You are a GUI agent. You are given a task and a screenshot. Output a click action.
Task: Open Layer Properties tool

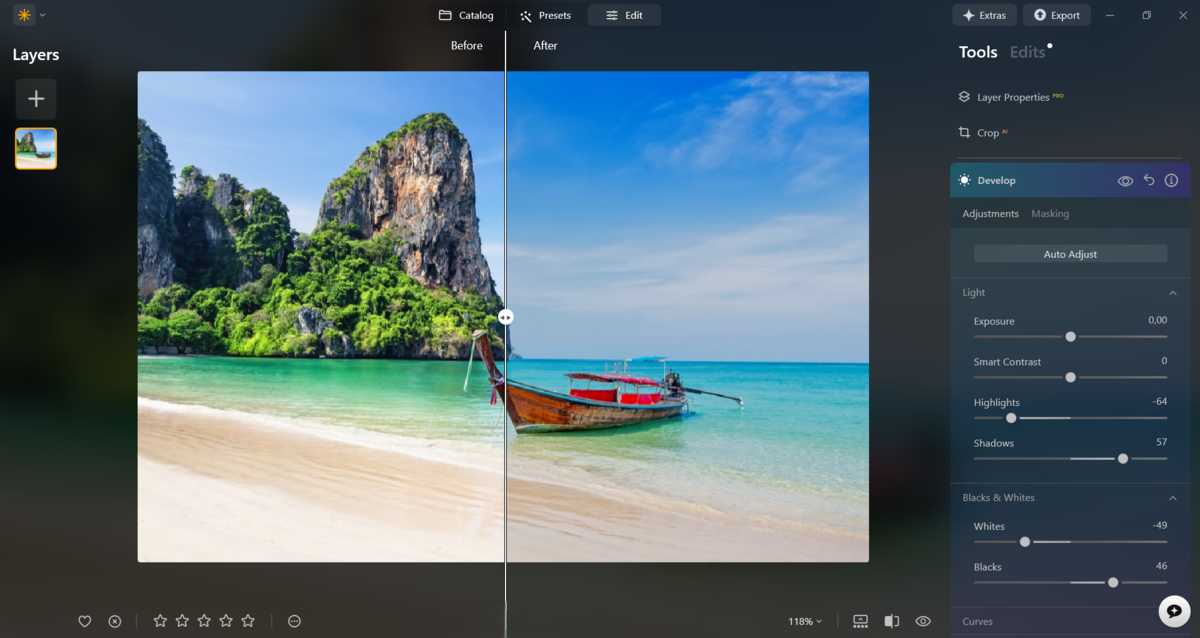coord(1011,97)
